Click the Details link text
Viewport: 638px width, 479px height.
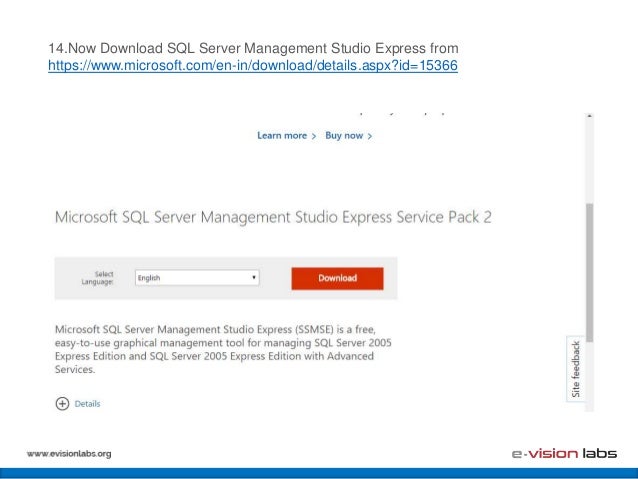tap(87, 404)
